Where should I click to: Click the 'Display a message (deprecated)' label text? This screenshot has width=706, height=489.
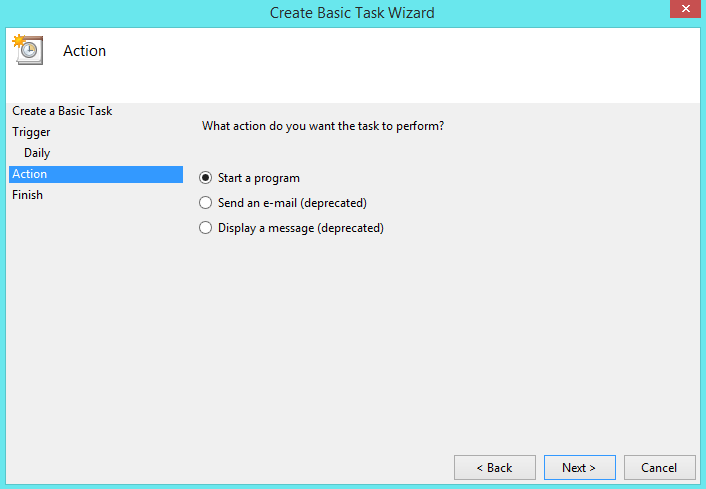(301, 228)
